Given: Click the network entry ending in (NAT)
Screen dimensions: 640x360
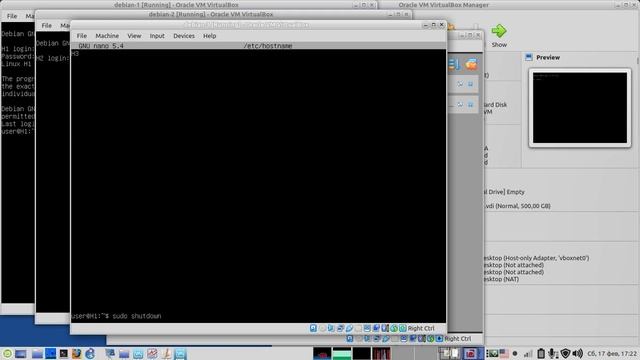Looking at the screenshot, I should coord(501,279).
